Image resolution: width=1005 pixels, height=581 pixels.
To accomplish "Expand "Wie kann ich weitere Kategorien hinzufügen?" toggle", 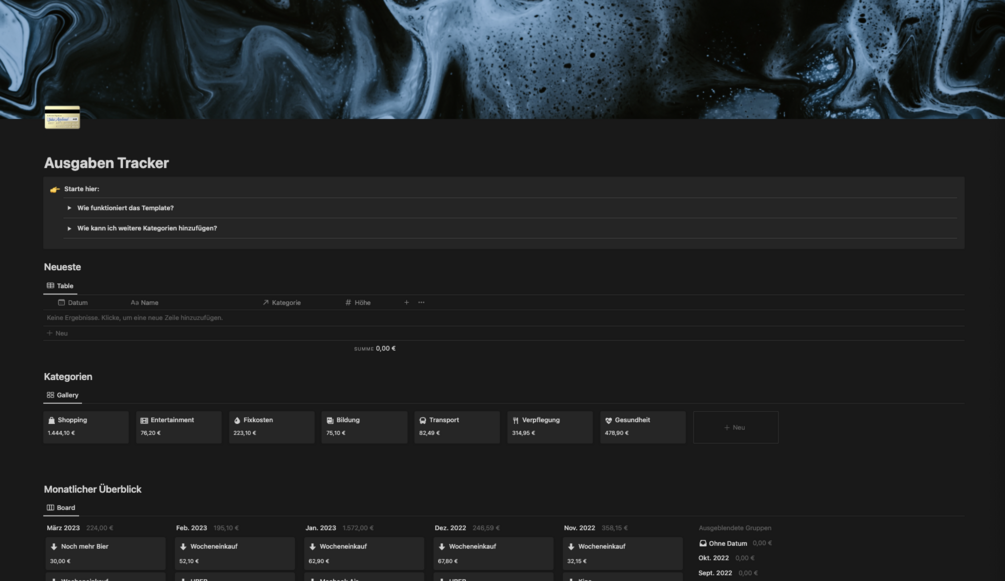I will point(69,228).
